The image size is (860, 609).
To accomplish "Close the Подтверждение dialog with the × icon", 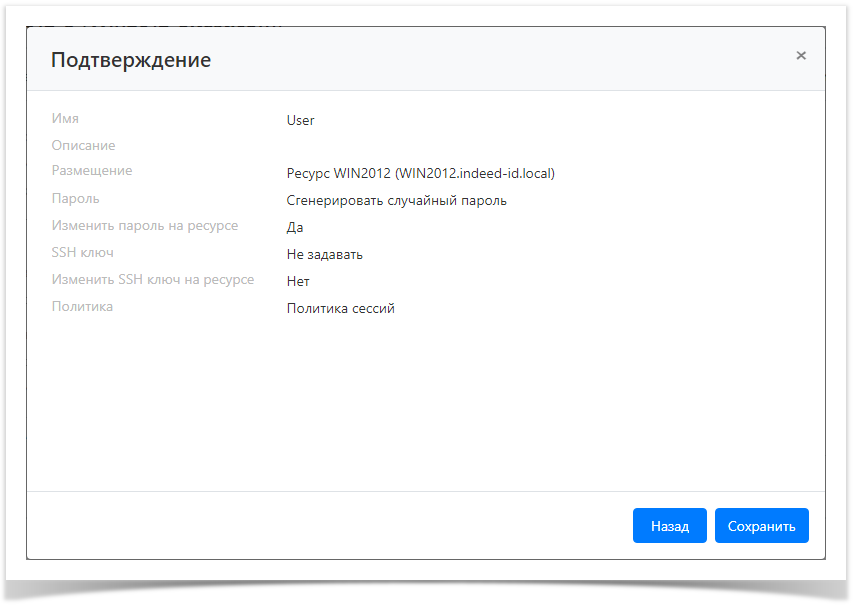I will (801, 55).
